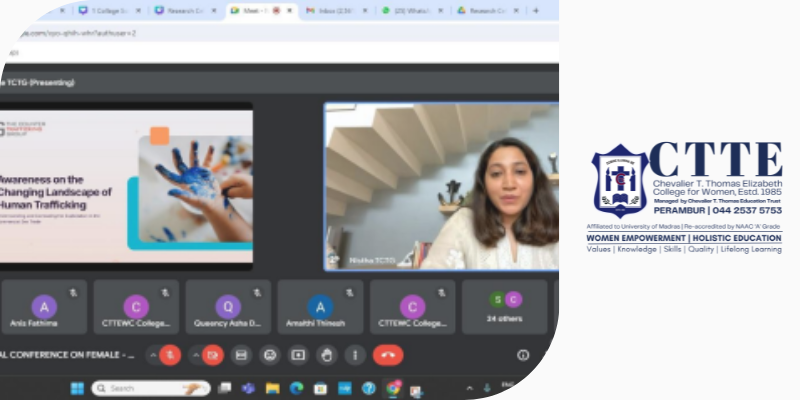Click the presenter video of Nistha TCTG
The image size is (800, 400).
coord(442,186)
